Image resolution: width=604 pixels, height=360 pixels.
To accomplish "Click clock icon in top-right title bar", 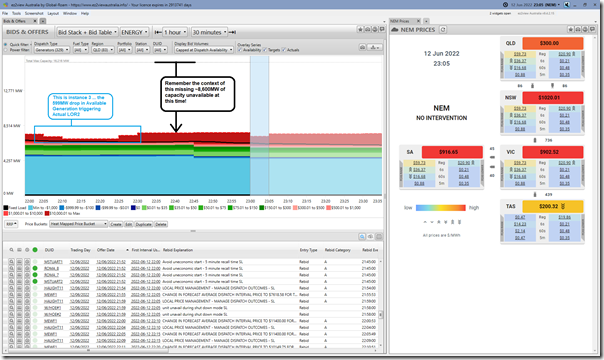I will (505, 5).
